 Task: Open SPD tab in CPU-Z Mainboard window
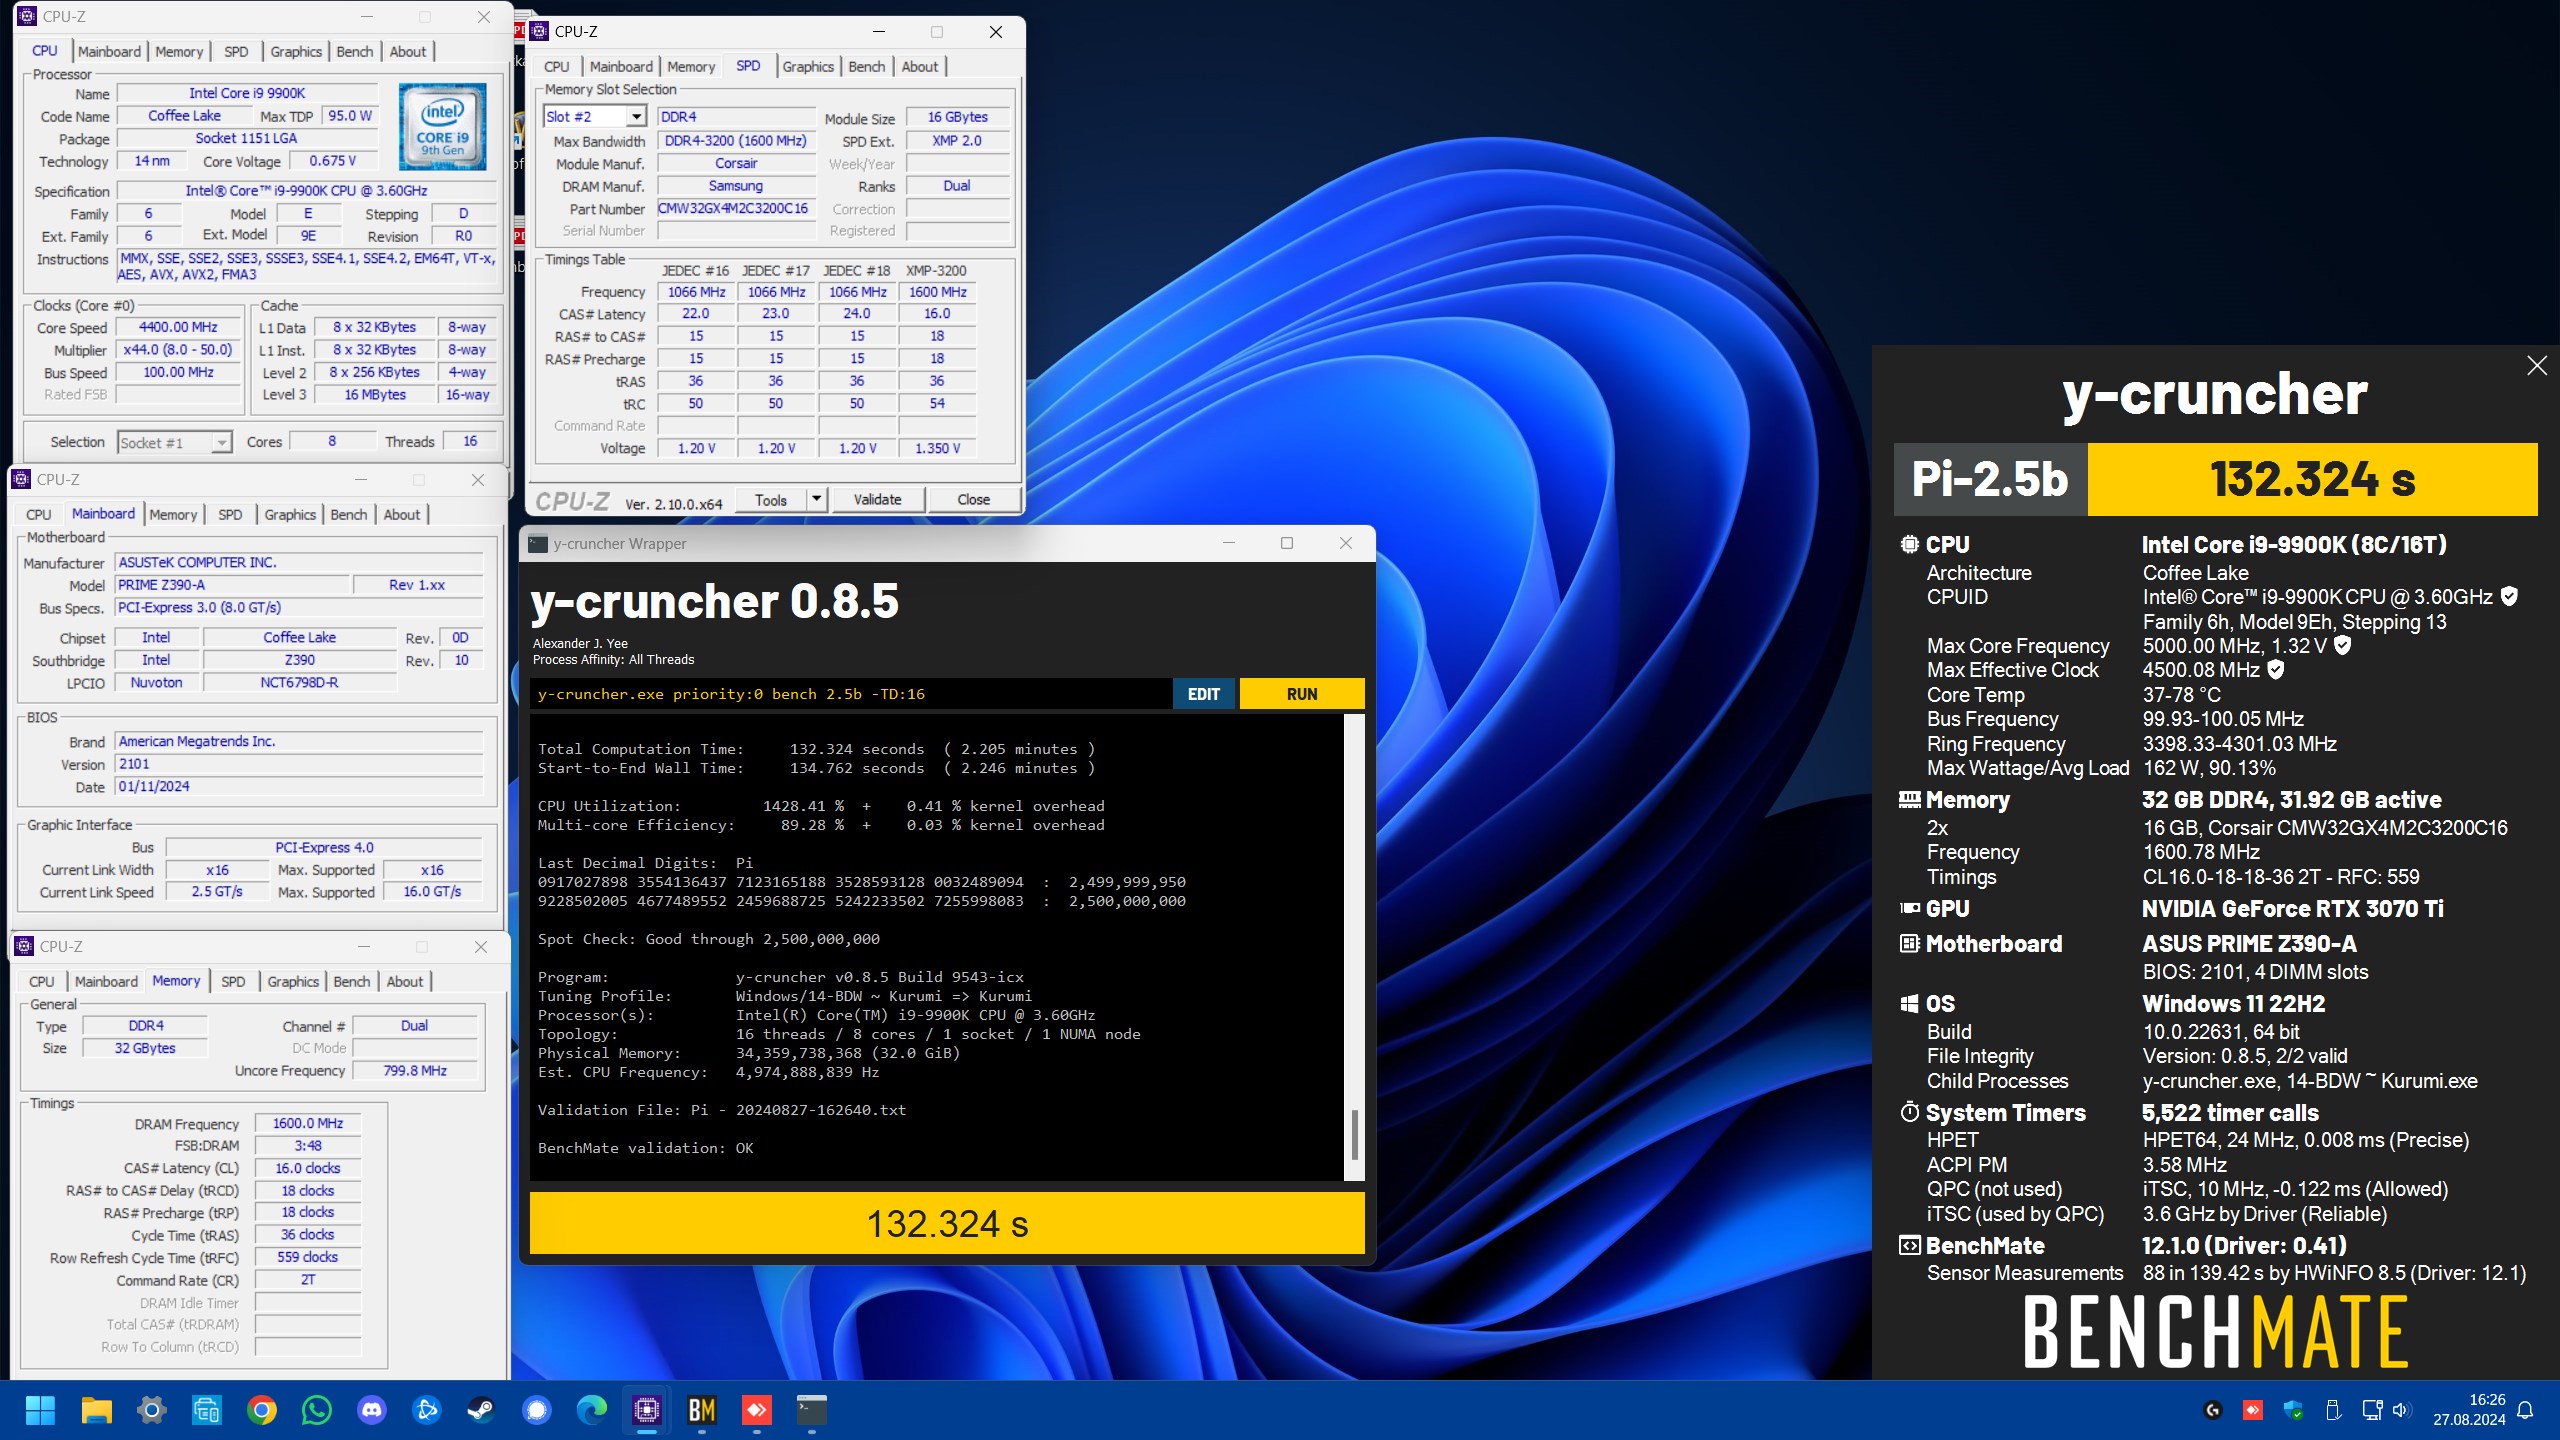(x=230, y=515)
